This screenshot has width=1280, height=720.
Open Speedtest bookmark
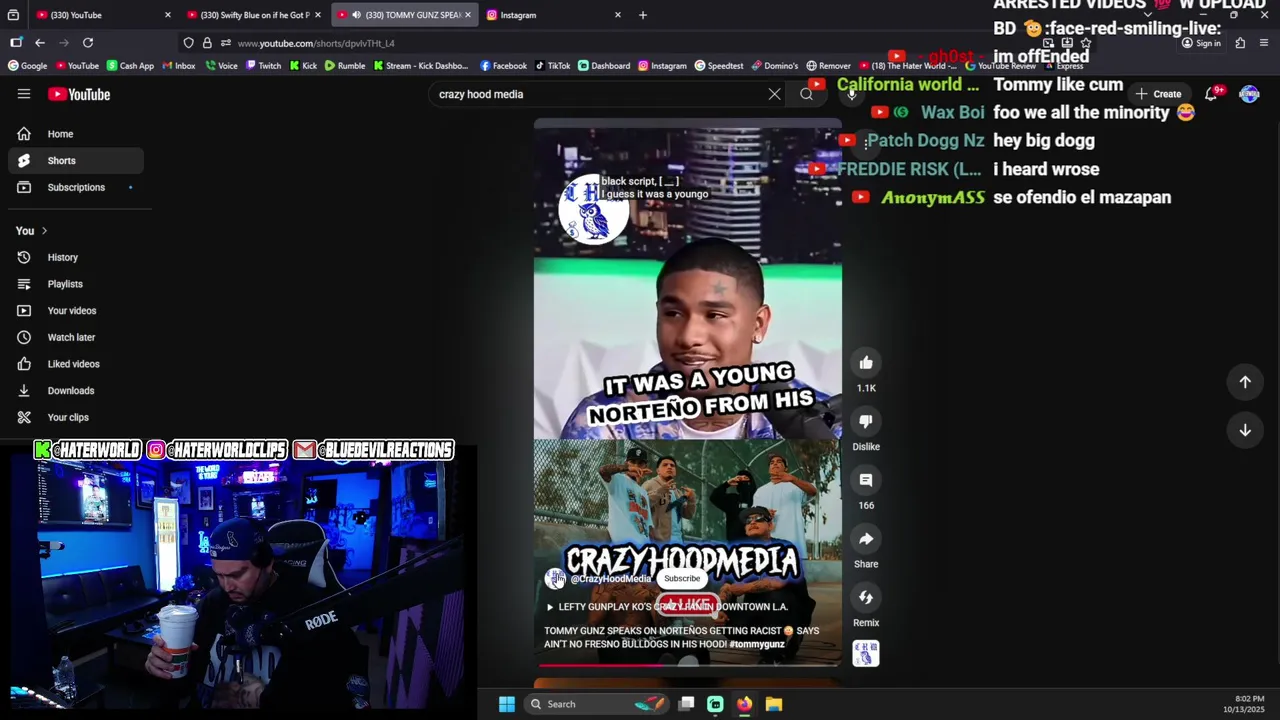click(719, 66)
